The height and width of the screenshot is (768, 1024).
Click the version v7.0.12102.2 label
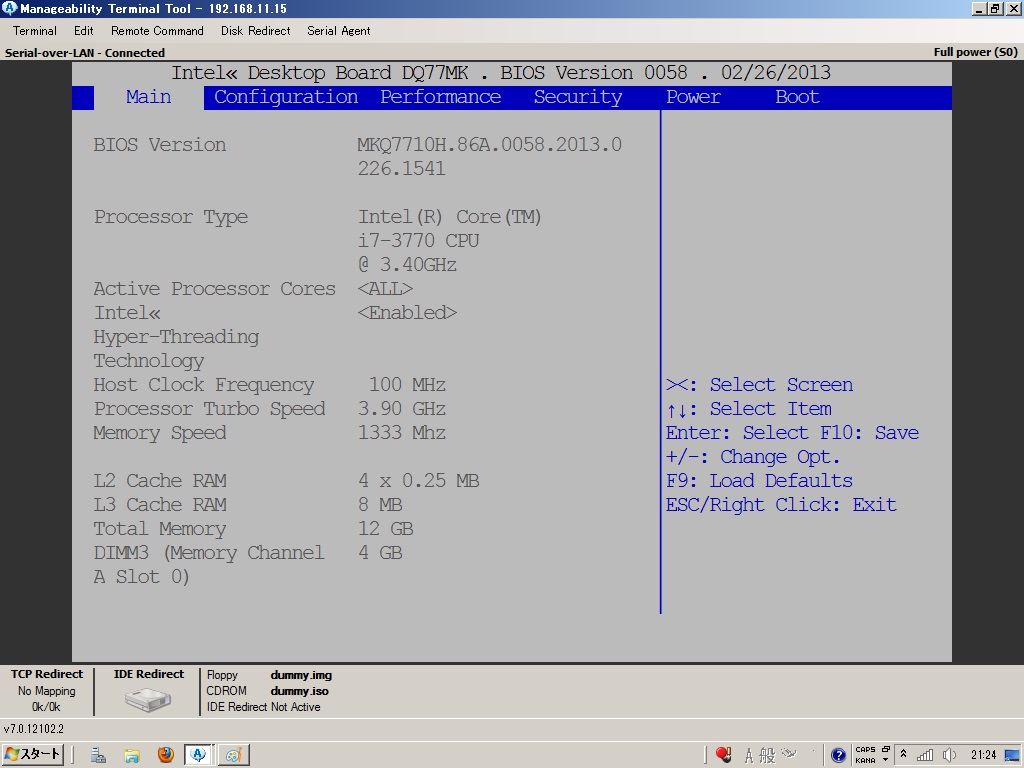tap(34, 729)
